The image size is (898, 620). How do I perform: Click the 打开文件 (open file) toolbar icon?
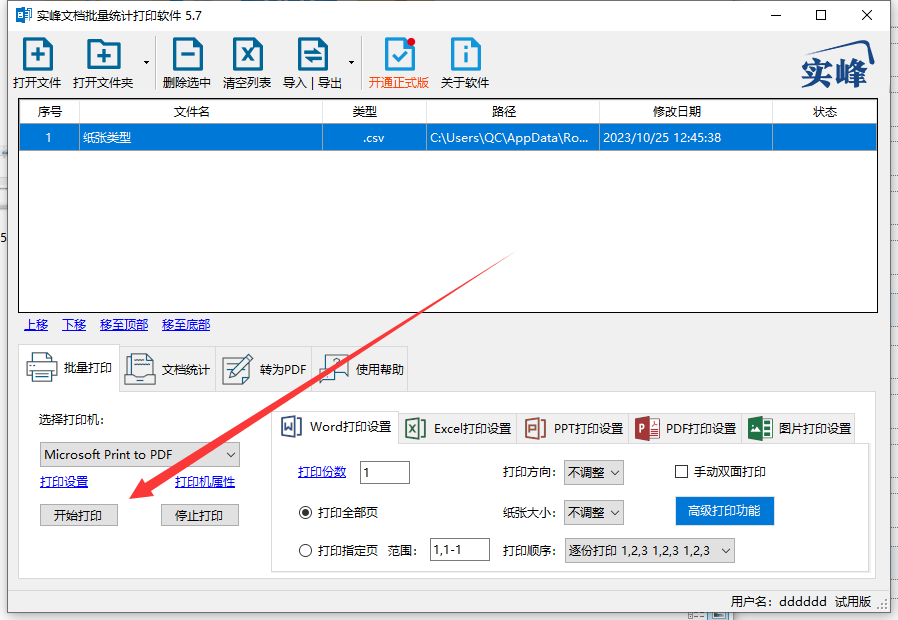(37, 54)
